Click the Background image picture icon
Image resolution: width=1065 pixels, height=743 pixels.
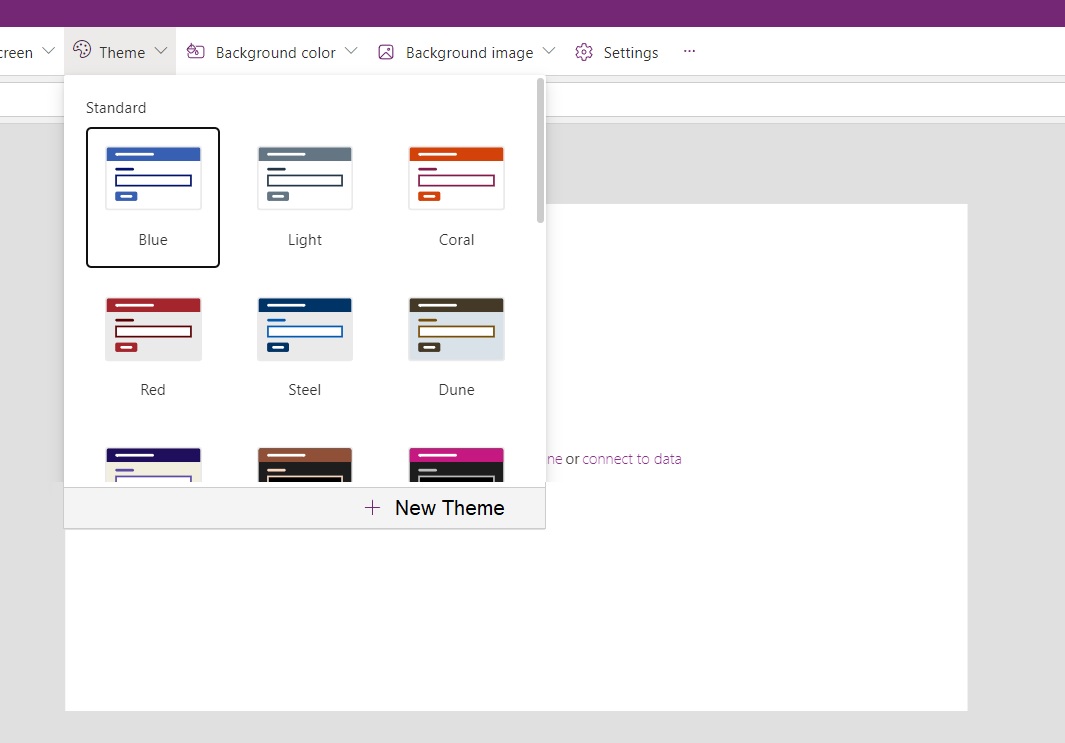coord(386,51)
